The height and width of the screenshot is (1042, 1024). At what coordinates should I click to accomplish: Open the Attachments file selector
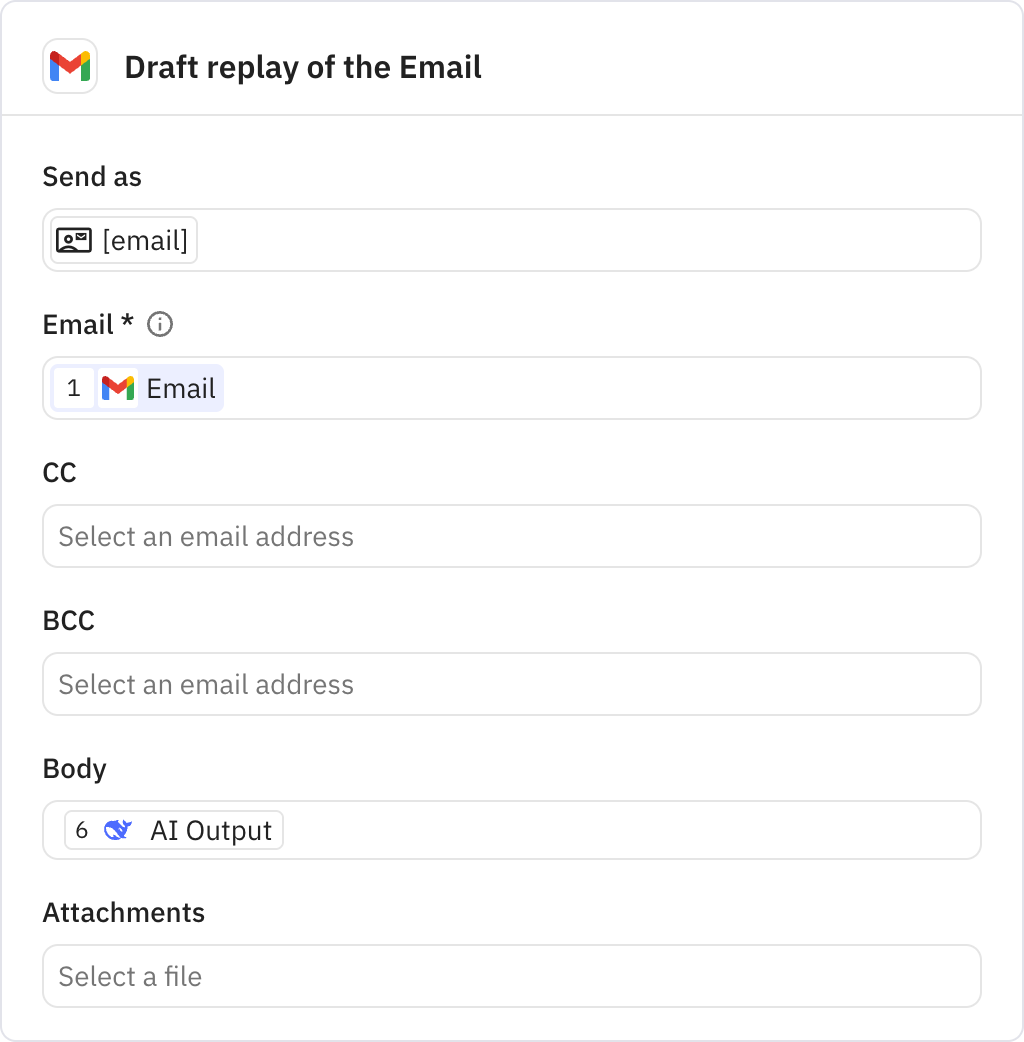pos(512,976)
